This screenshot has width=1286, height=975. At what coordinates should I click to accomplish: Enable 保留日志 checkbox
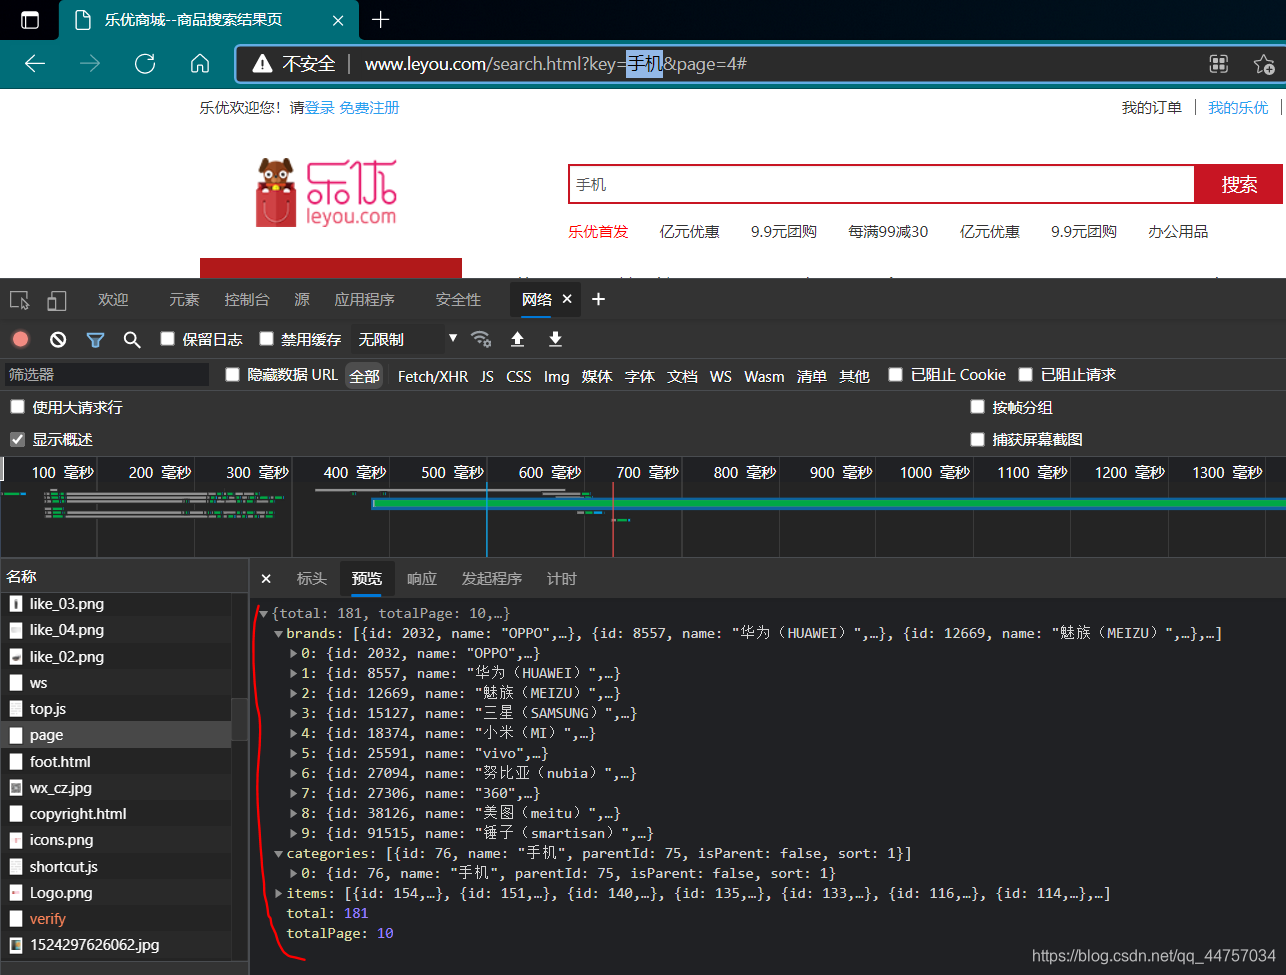click(x=168, y=339)
